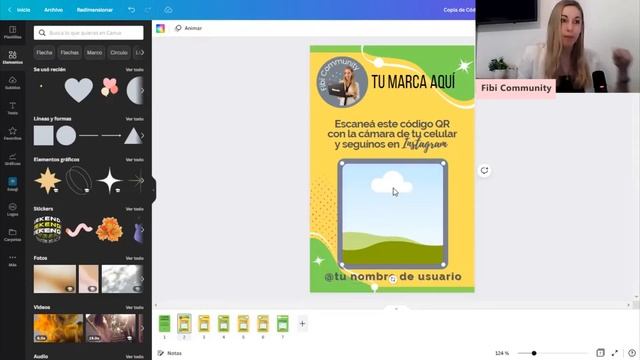Insert the triangle shape

click(133, 136)
